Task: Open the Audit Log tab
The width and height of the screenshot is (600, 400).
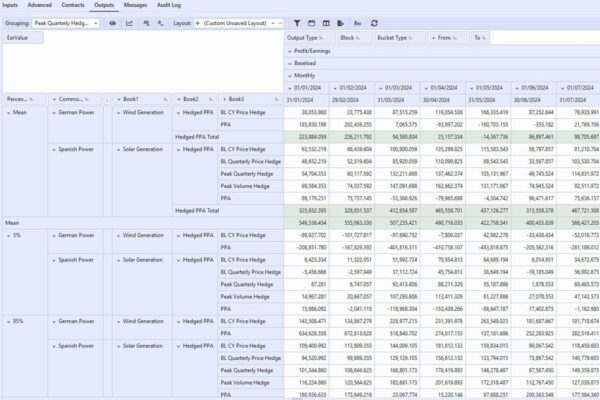Action: tap(169, 5)
